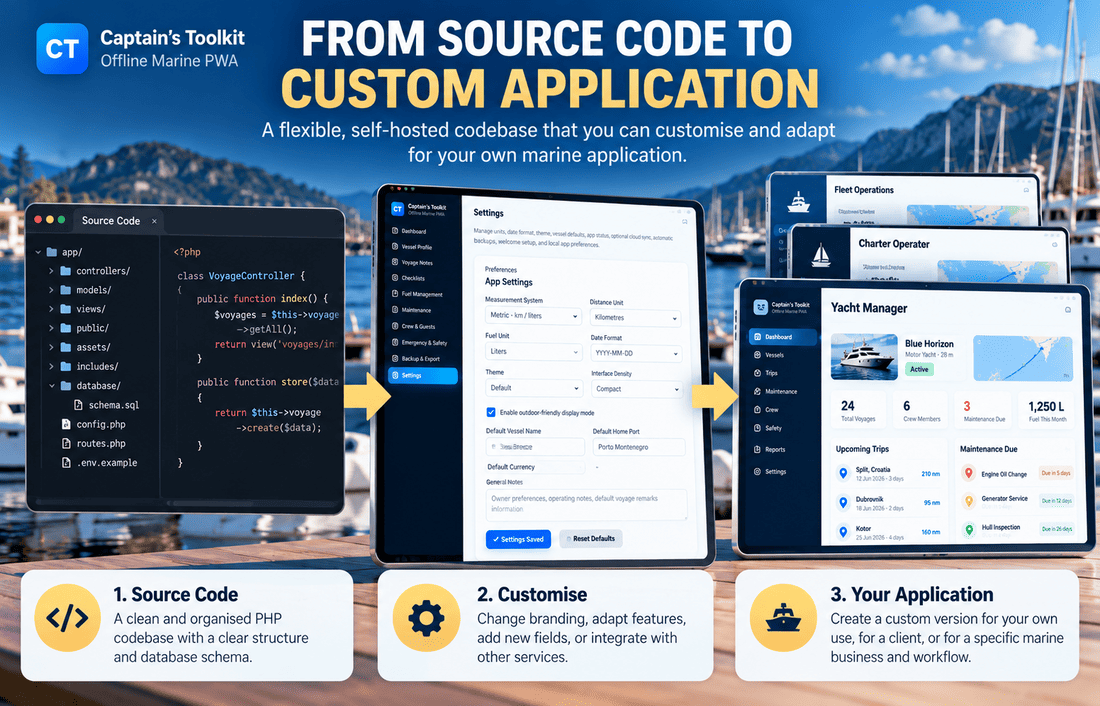This screenshot has width=1100, height=706.
Task: Open config.php in the file tree
Action: click(94, 425)
